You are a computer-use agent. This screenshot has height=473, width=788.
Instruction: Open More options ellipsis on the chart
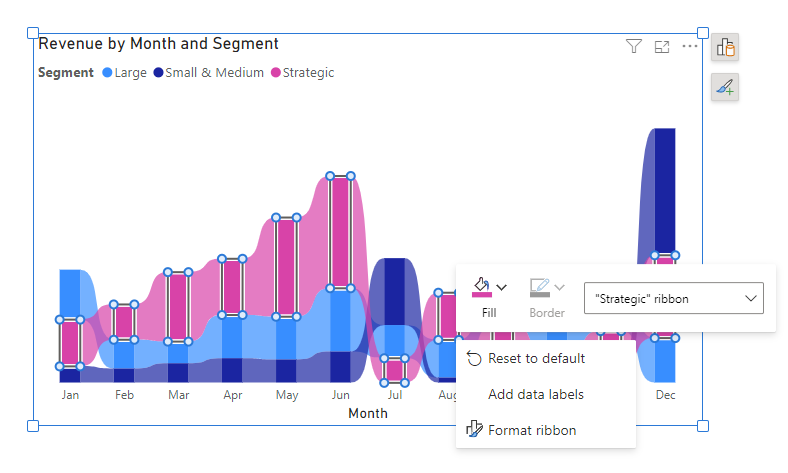point(690,46)
